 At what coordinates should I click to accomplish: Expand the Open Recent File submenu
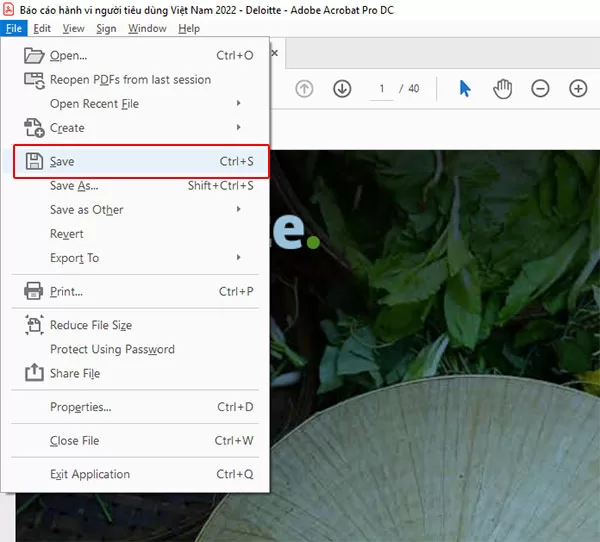tap(238, 103)
